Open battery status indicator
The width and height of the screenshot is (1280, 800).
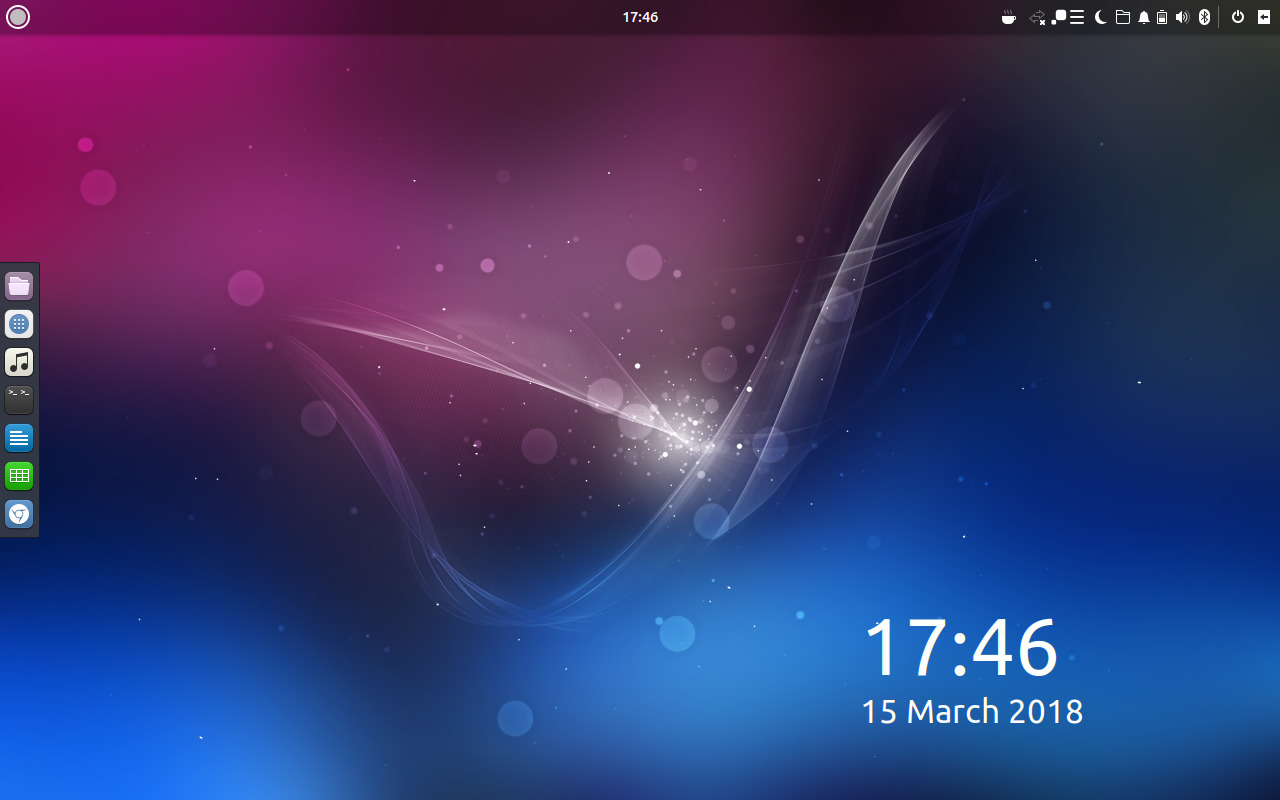point(1162,17)
